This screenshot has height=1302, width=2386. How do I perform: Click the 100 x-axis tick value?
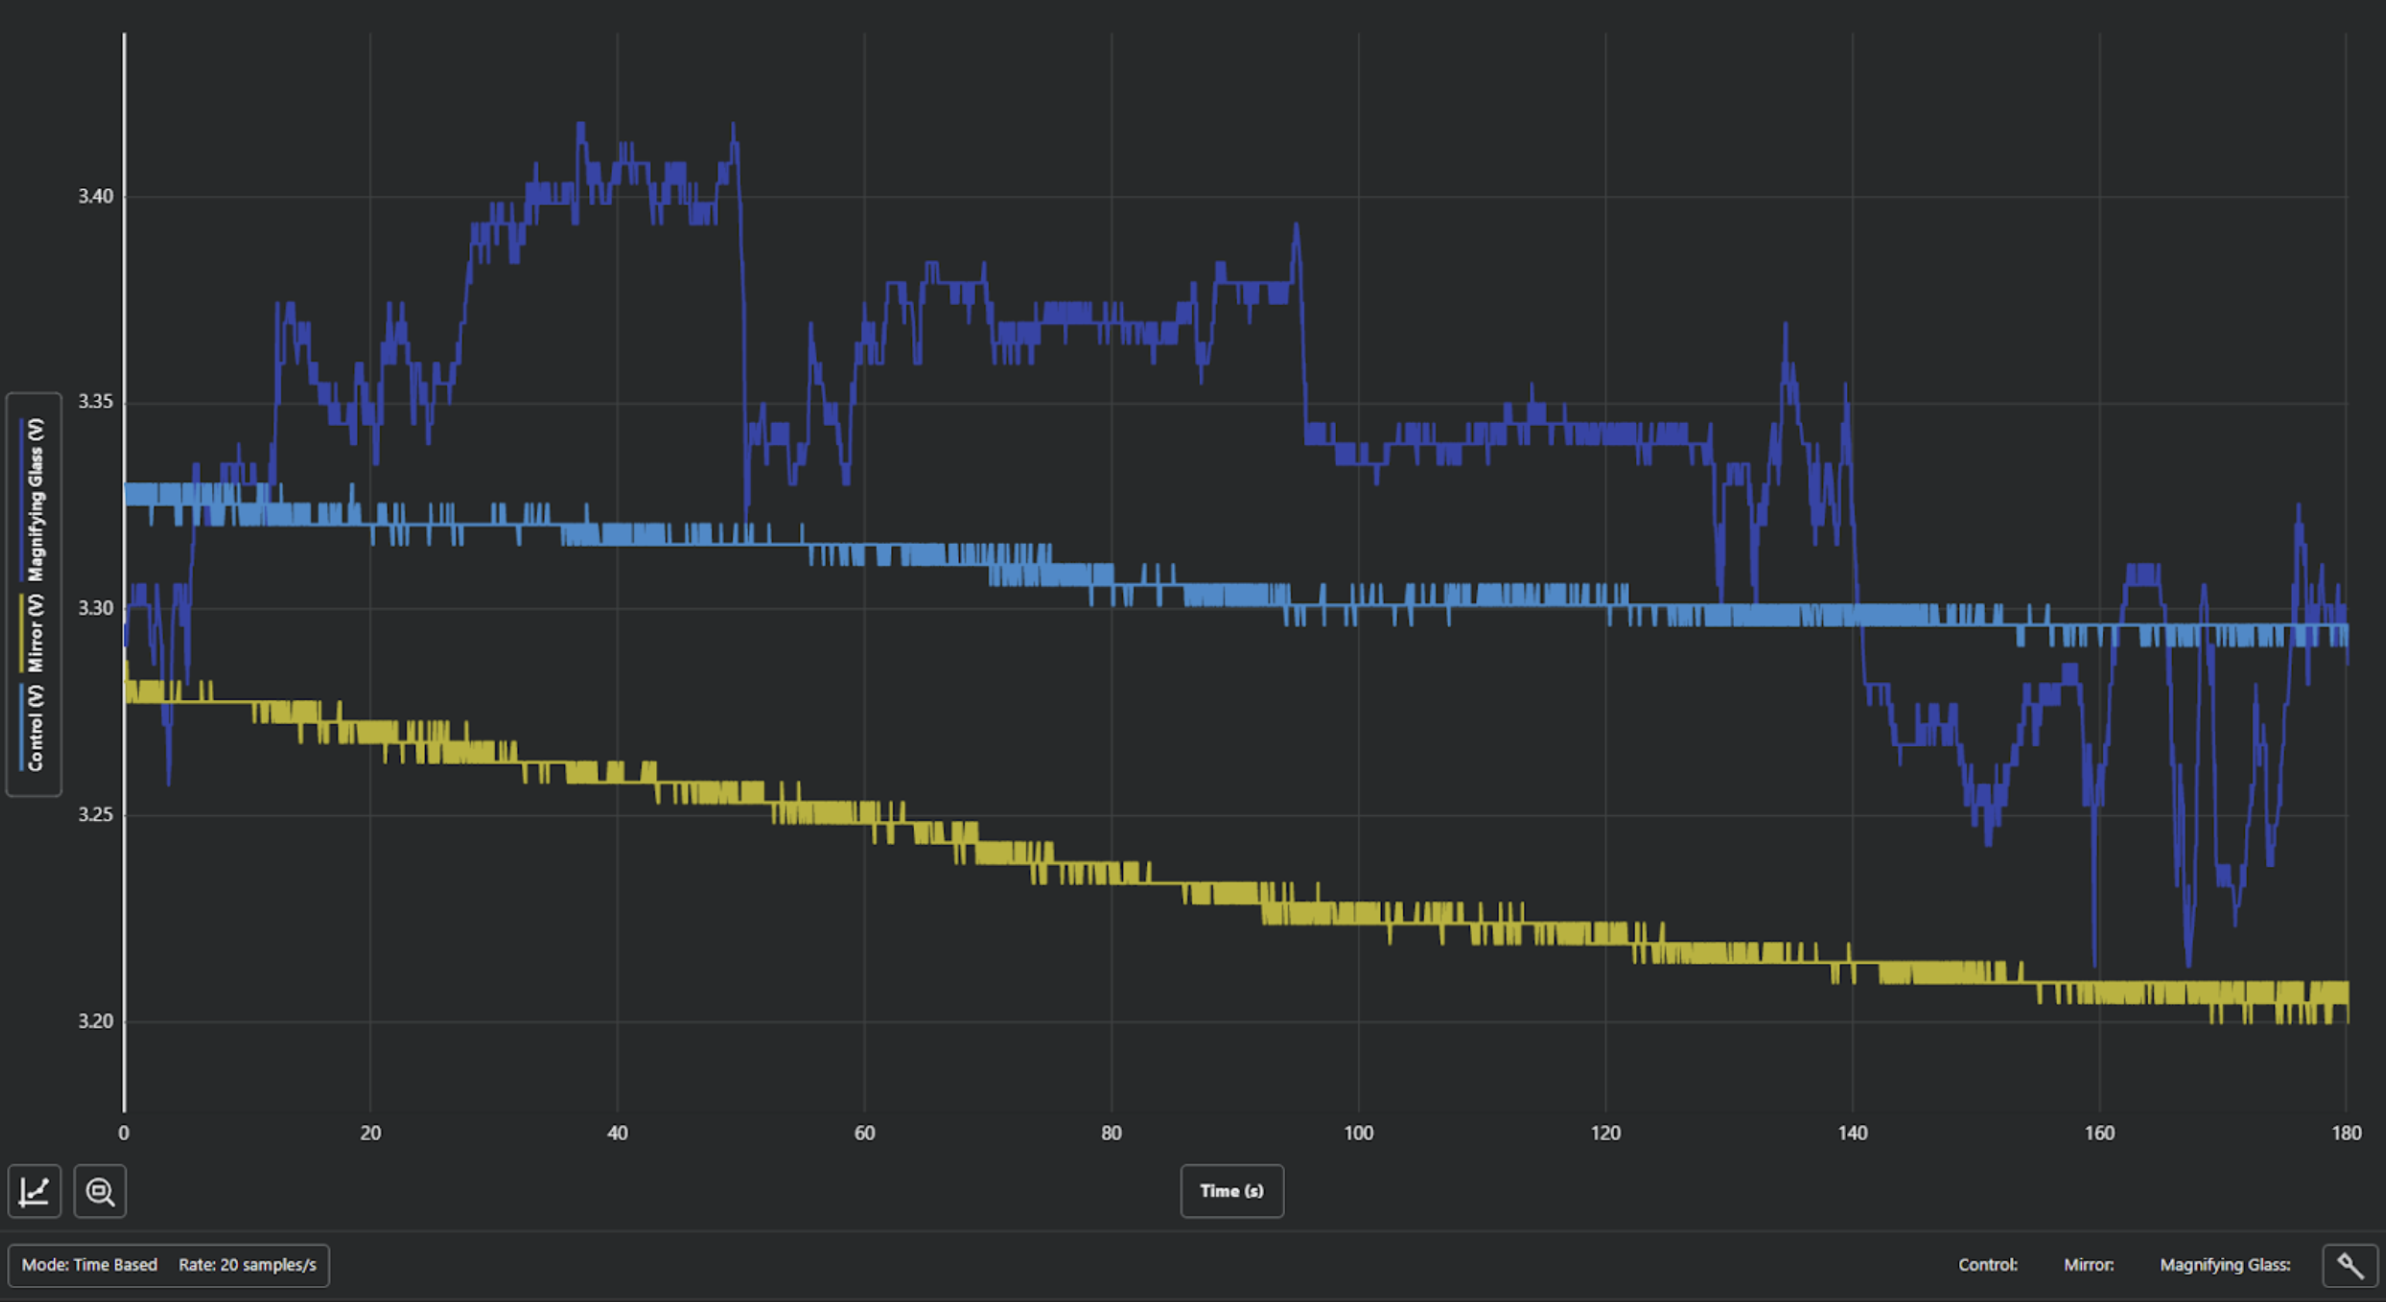[x=1359, y=1133]
